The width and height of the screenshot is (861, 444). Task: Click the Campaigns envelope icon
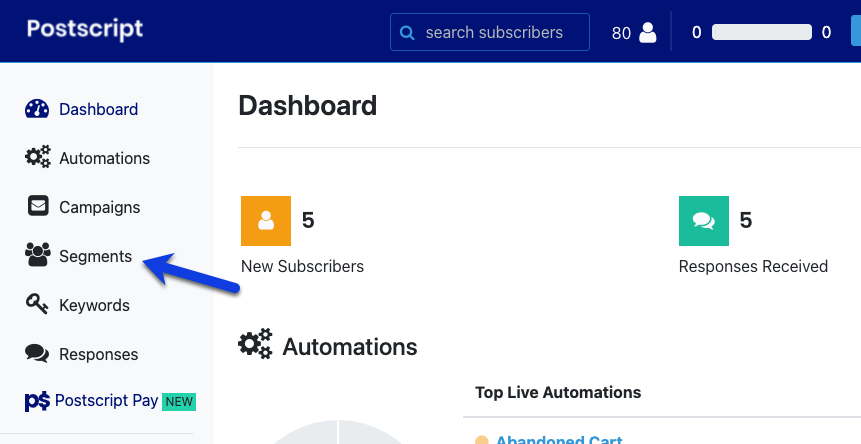pyautogui.click(x=38, y=206)
